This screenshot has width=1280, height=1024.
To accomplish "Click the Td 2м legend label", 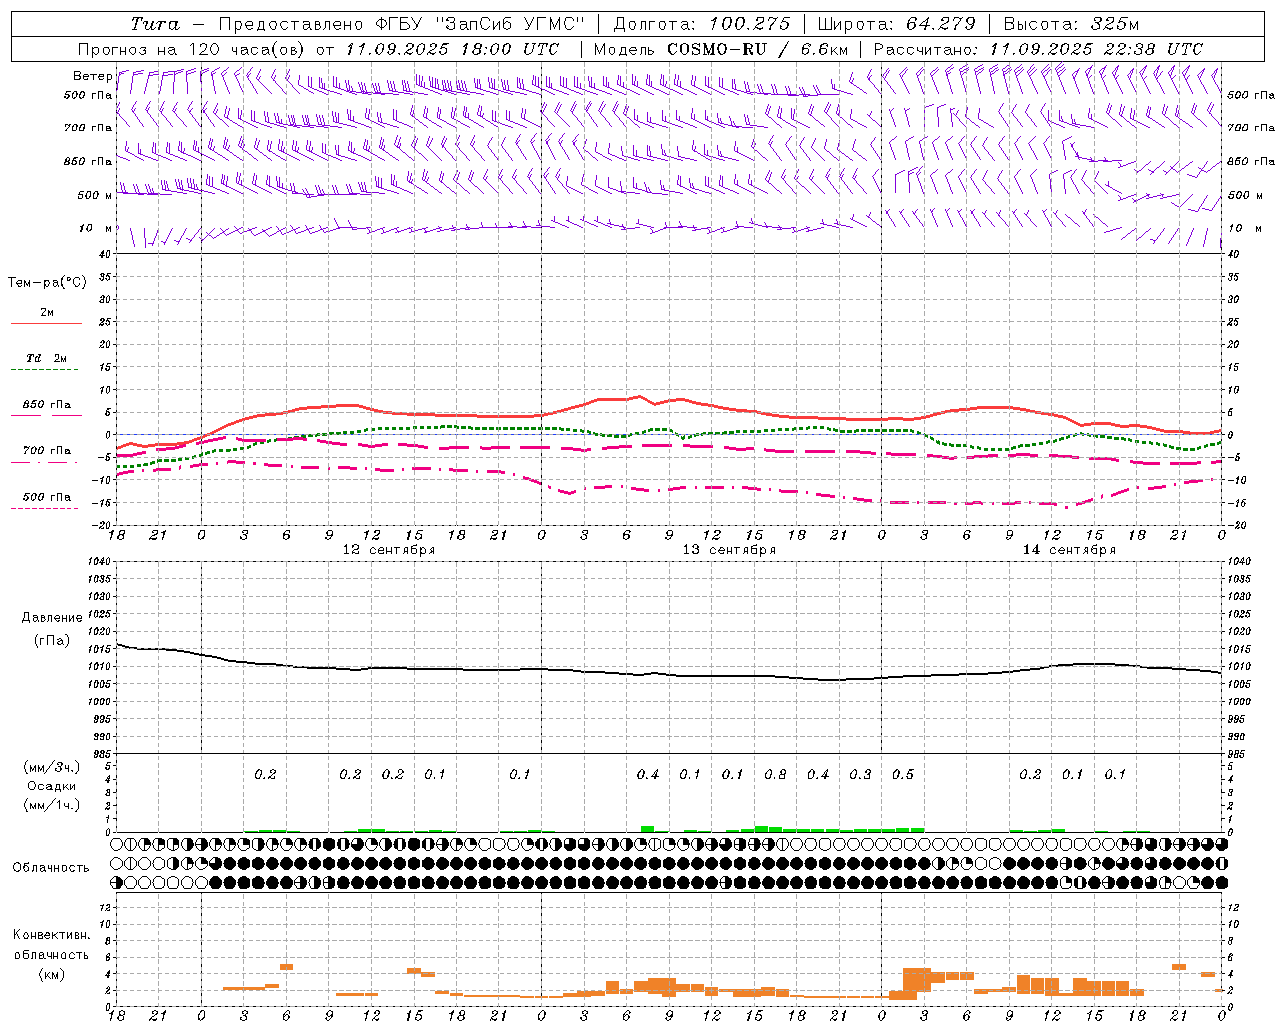I will point(47,358).
